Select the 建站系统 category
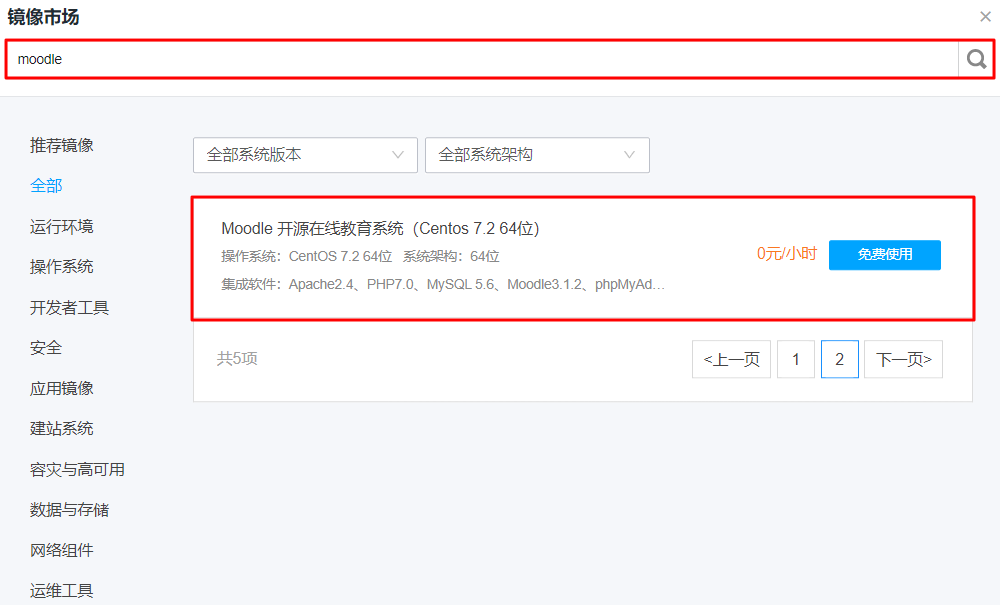The image size is (1000, 605). [61, 428]
